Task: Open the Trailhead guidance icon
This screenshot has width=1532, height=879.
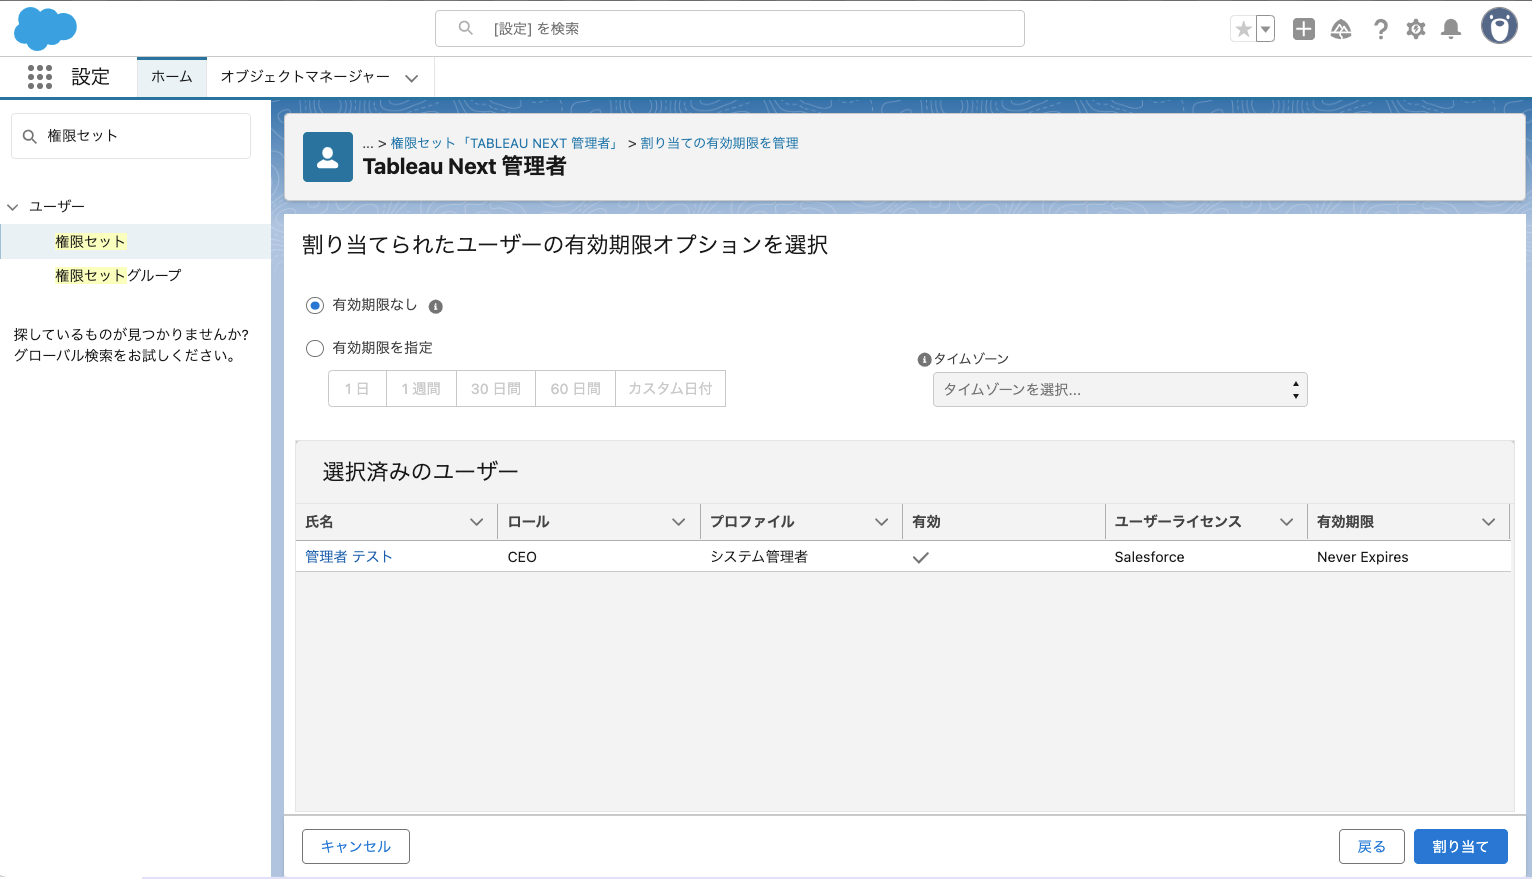Action: pos(1341,29)
